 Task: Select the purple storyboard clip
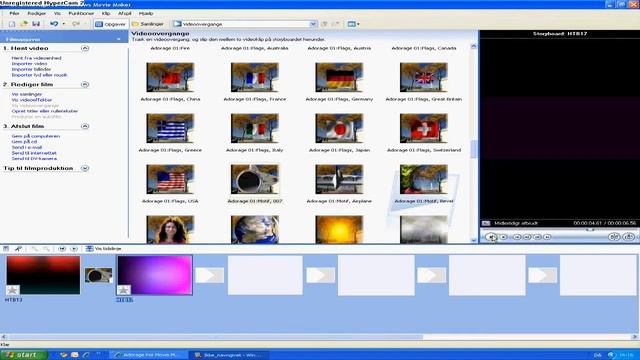coord(154,275)
